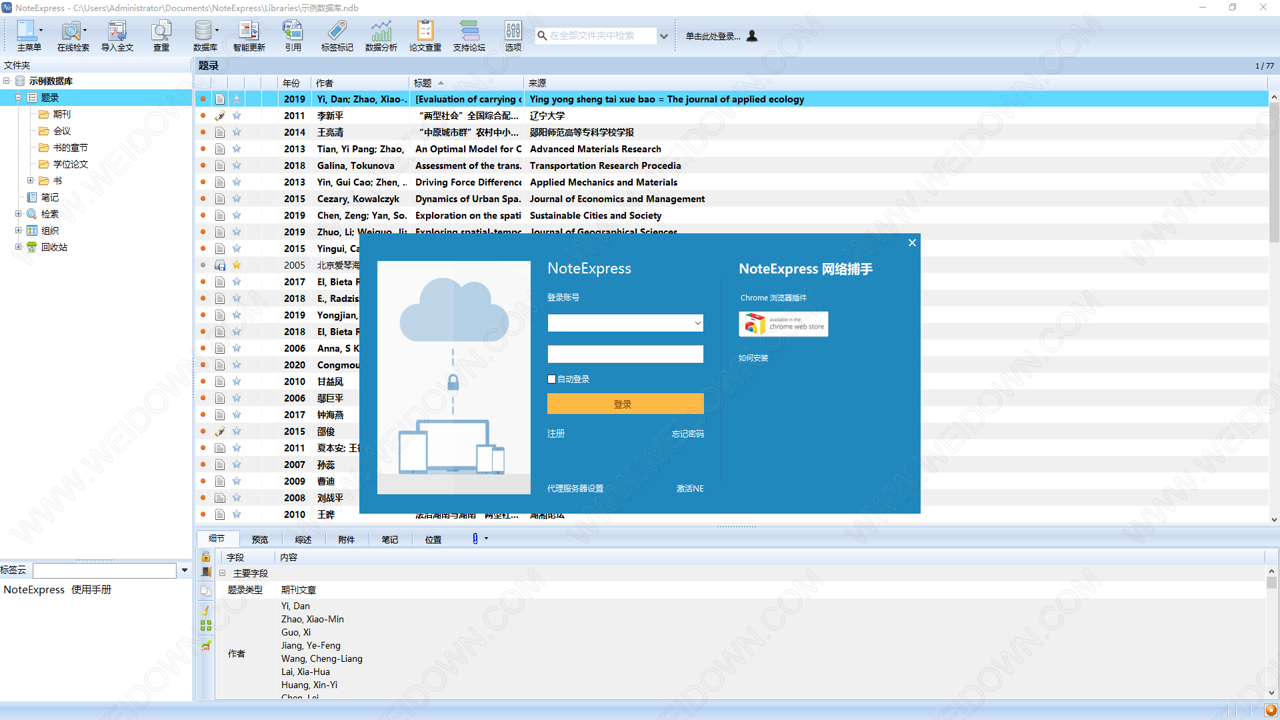Select the 细节 details tab
1280x720 pixels.
[x=217, y=539]
